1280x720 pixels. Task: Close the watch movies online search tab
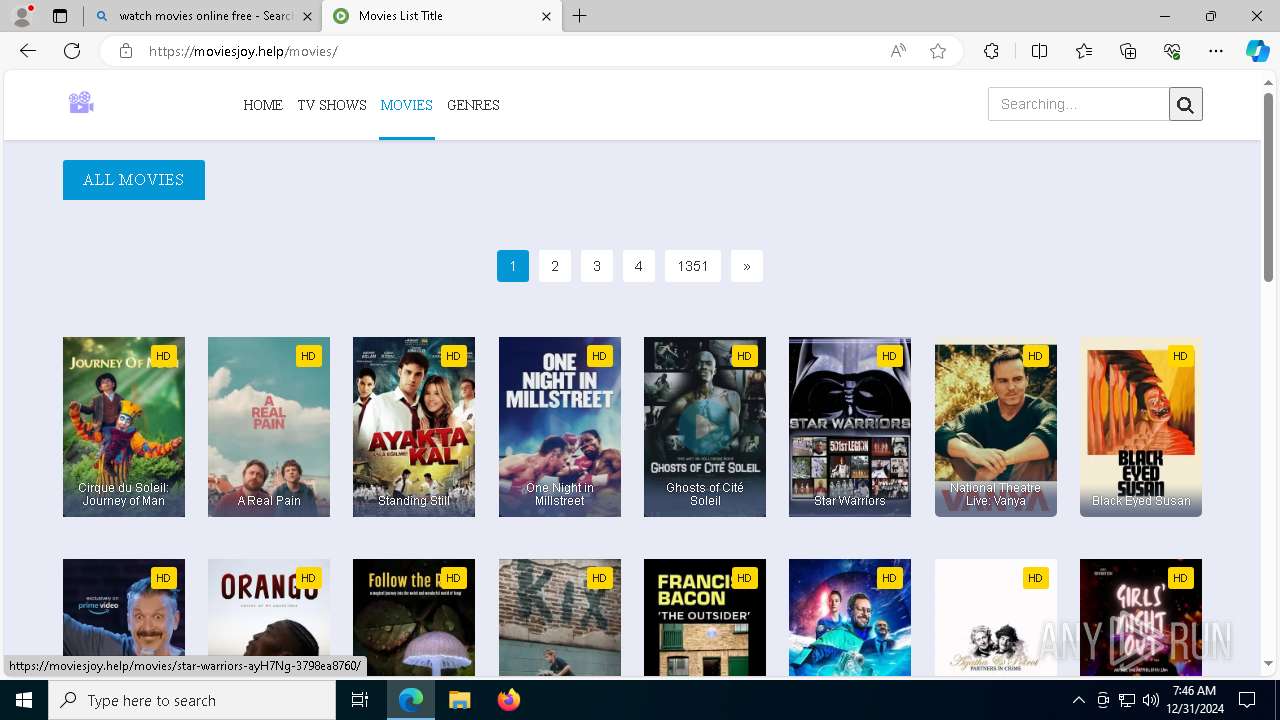[x=307, y=16]
